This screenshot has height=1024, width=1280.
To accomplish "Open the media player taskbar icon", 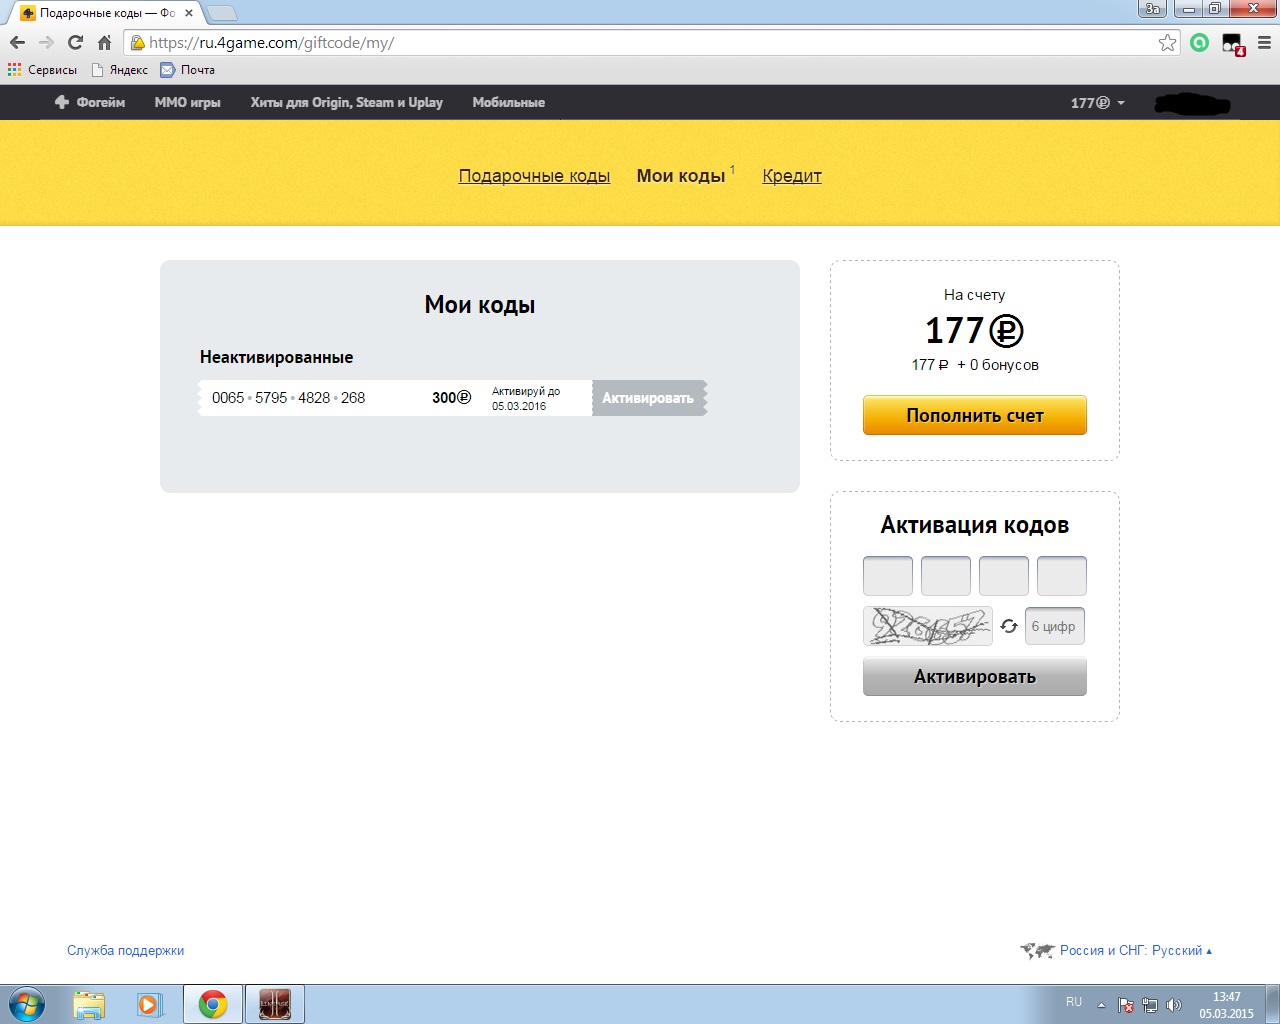I will [150, 1005].
